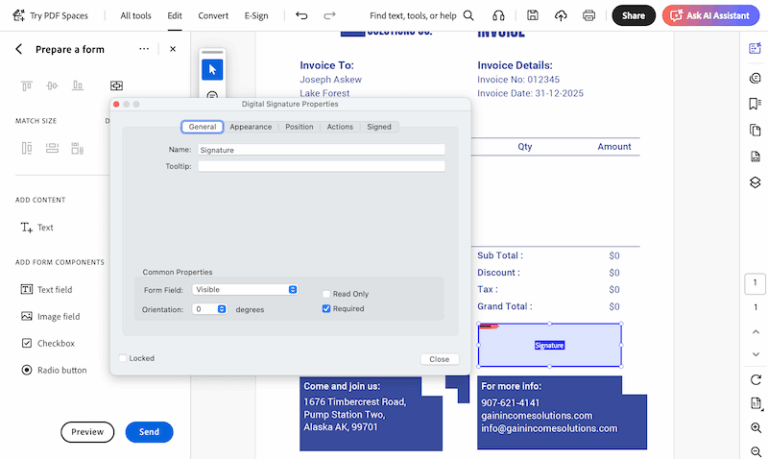768x459 pixels.
Task: Select the arrow selection tool
Action: coord(212,69)
